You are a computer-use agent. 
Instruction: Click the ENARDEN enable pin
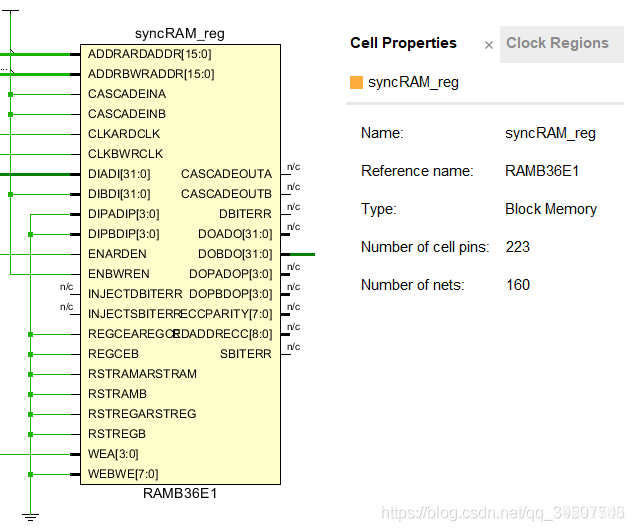(117, 254)
